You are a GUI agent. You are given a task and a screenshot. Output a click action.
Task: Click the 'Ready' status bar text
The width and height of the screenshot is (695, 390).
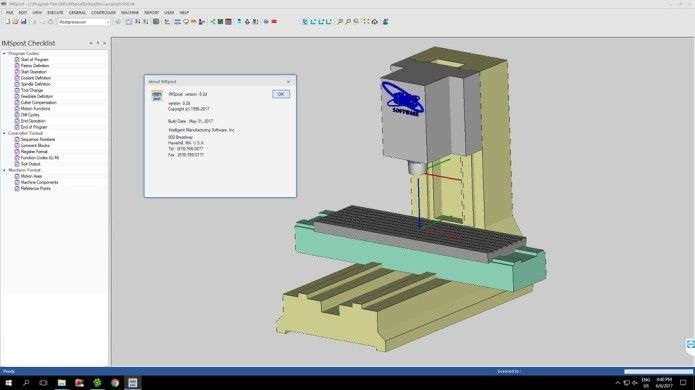tap(8, 371)
